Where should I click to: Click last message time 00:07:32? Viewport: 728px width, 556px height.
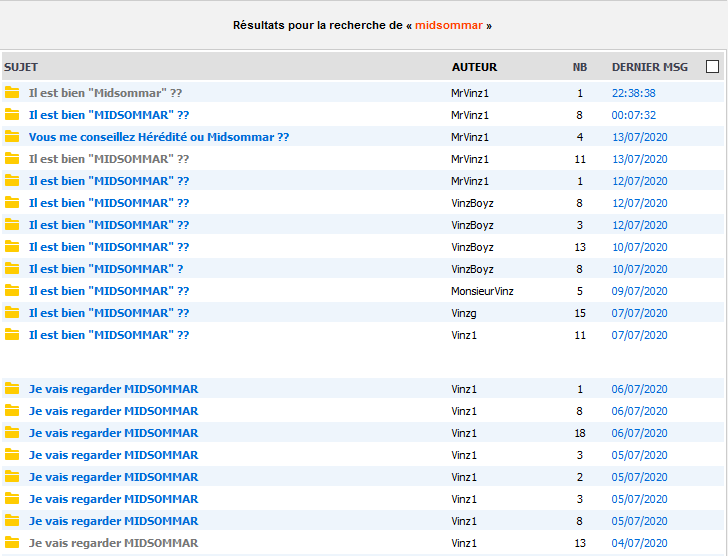633,115
